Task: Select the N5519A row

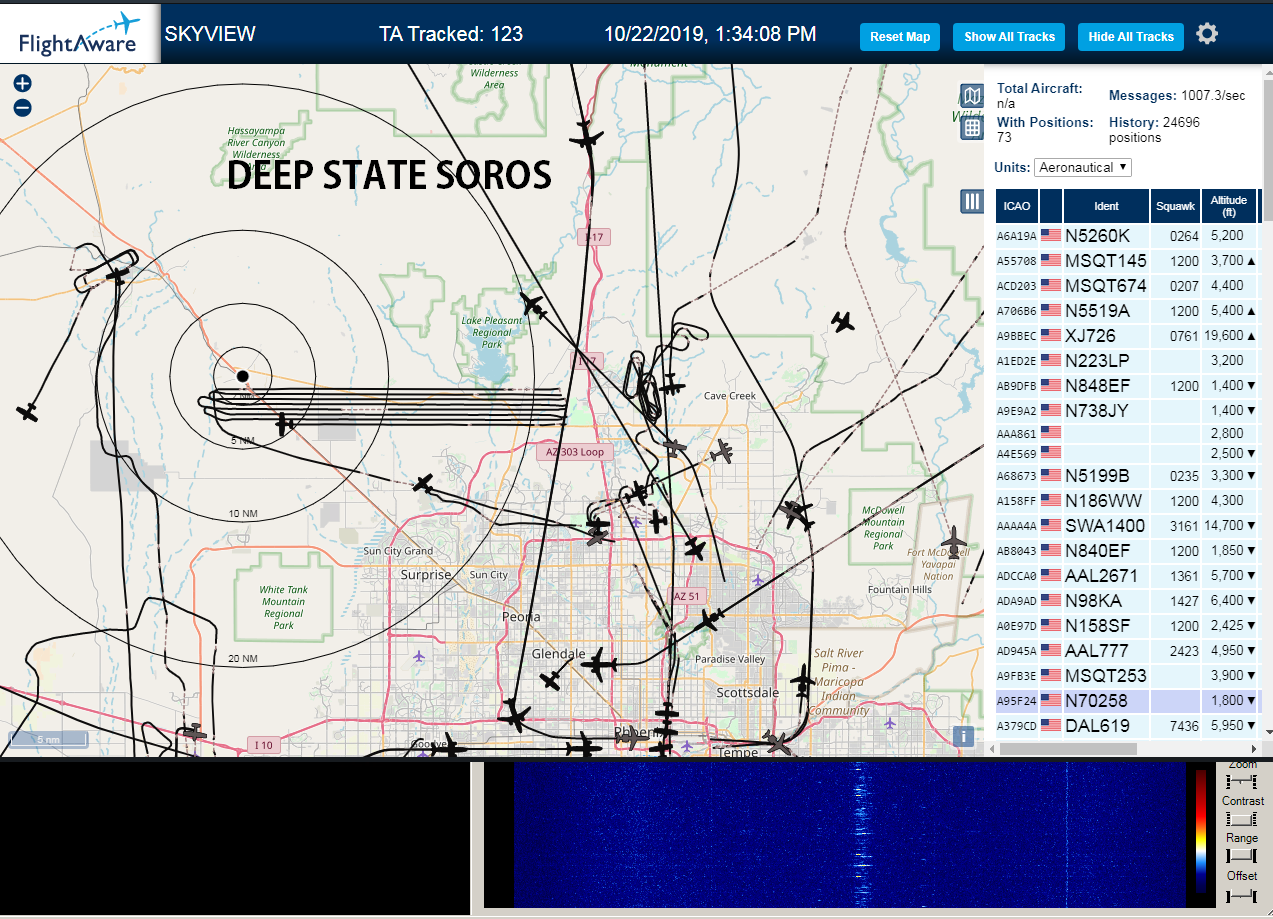Action: pyautogui.click(x=1127, y=310)
